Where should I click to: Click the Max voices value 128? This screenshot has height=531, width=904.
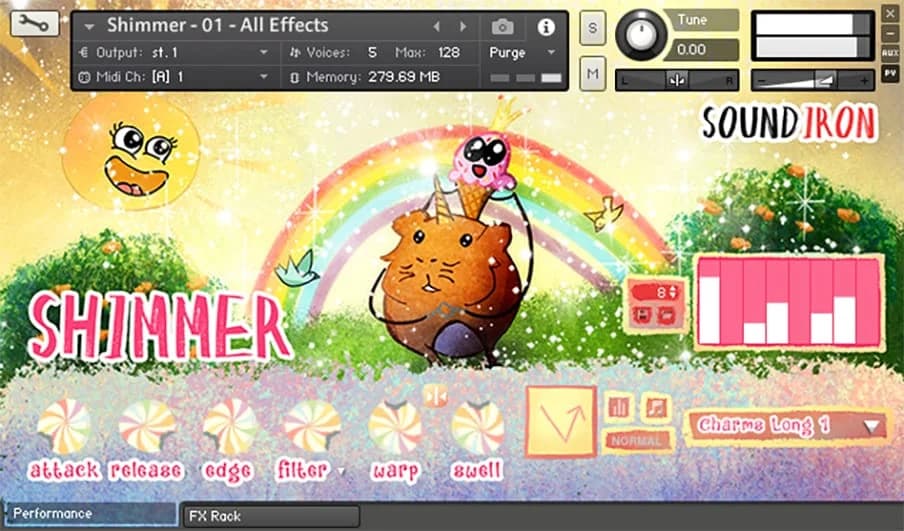449,52
